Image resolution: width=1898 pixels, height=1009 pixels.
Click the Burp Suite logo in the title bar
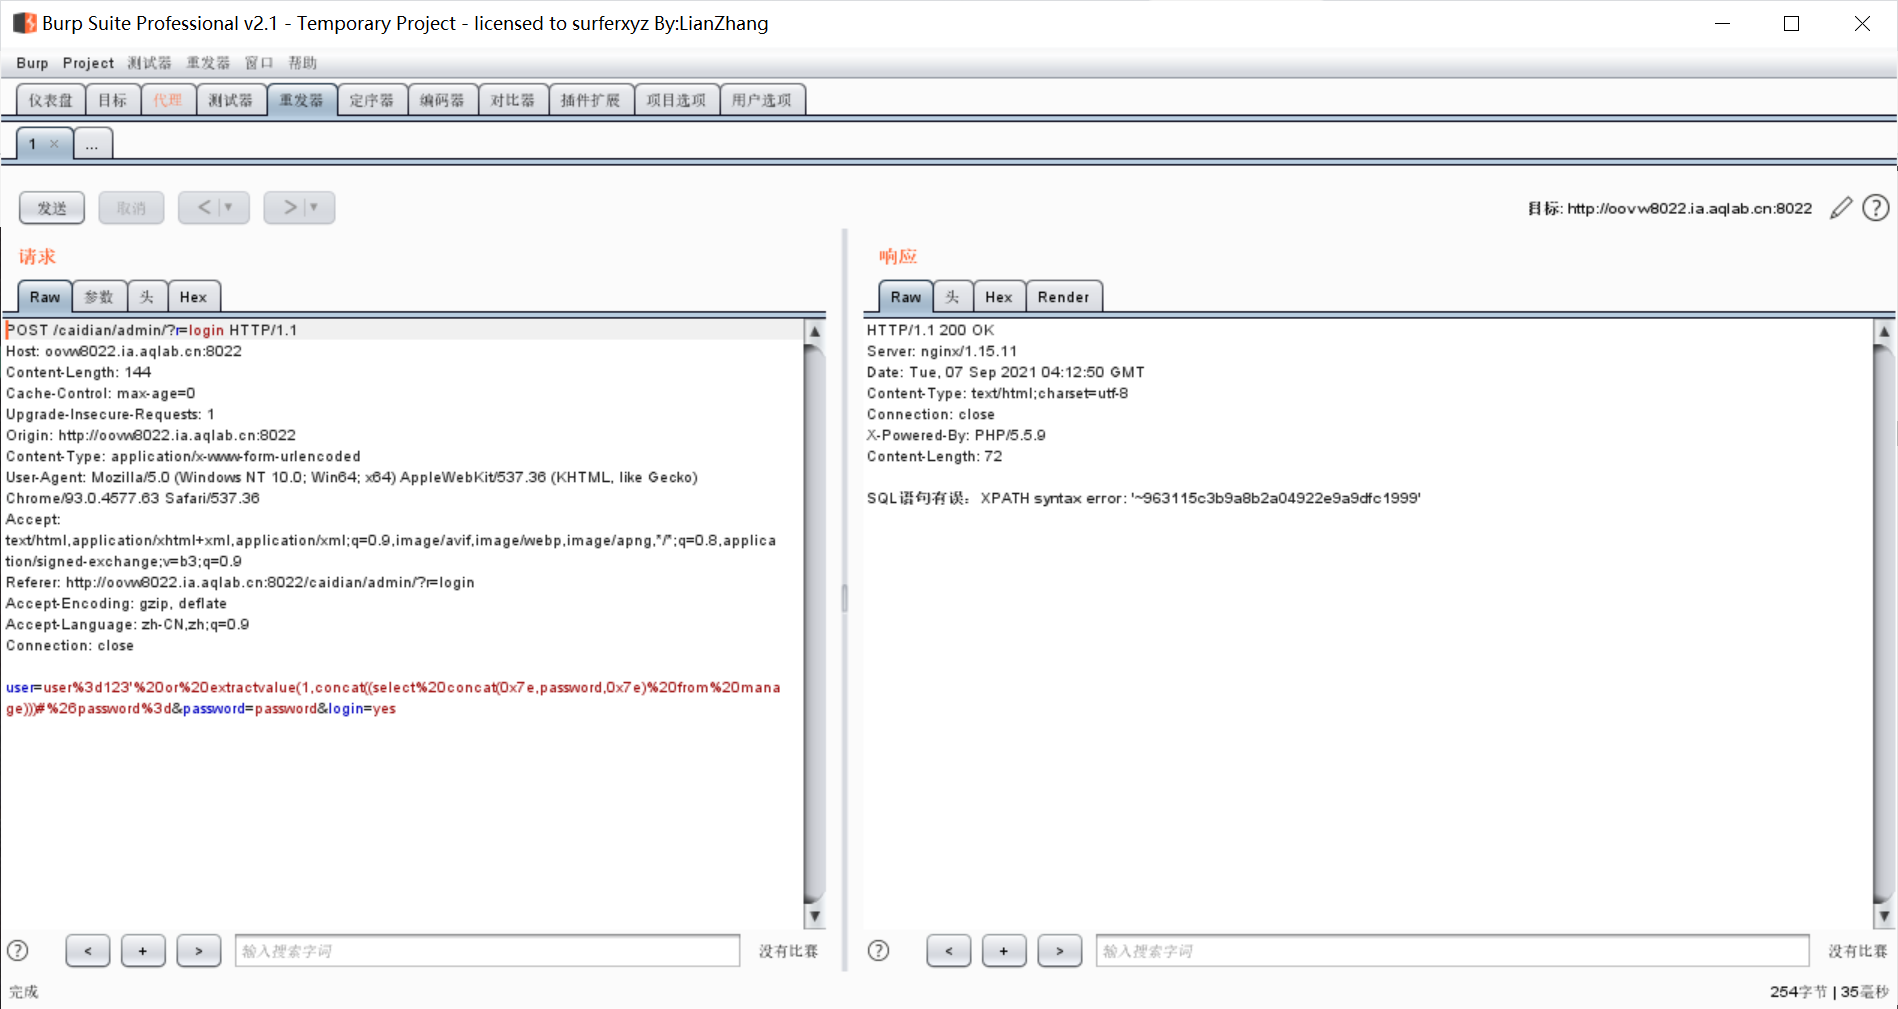(24, 23)
